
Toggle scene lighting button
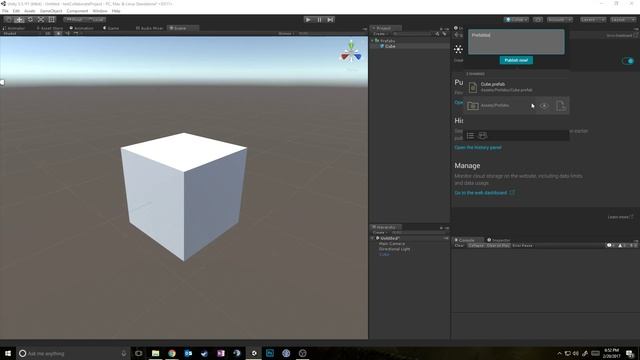59,33
